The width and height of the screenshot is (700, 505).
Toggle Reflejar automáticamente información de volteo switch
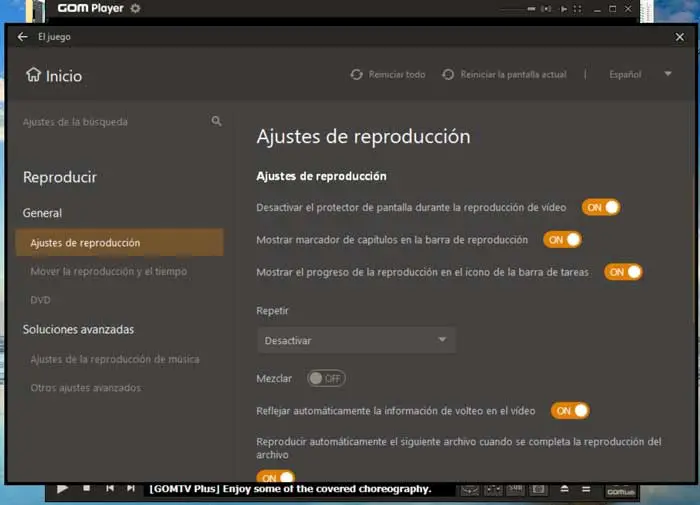click(570, 411)
